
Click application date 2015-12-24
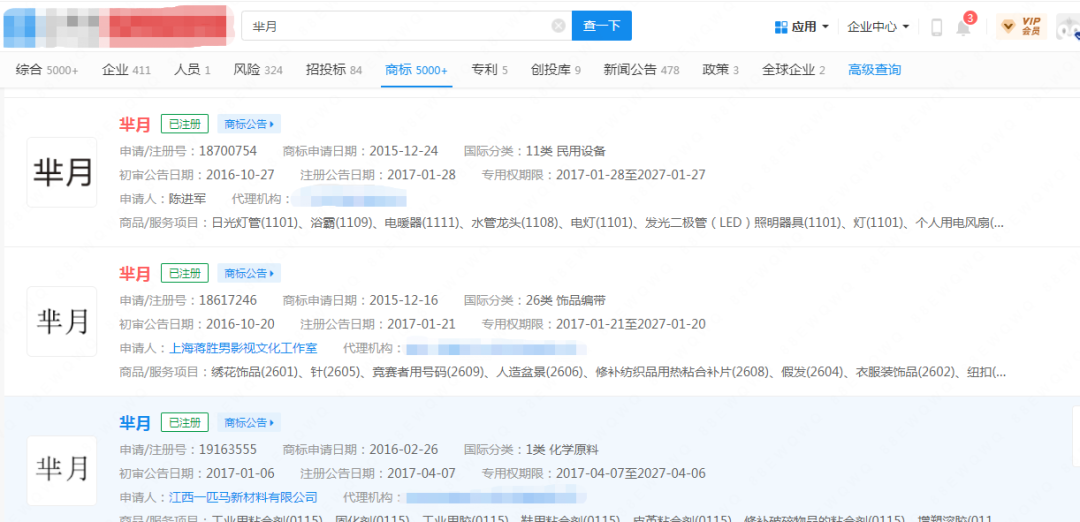point(404,151)
